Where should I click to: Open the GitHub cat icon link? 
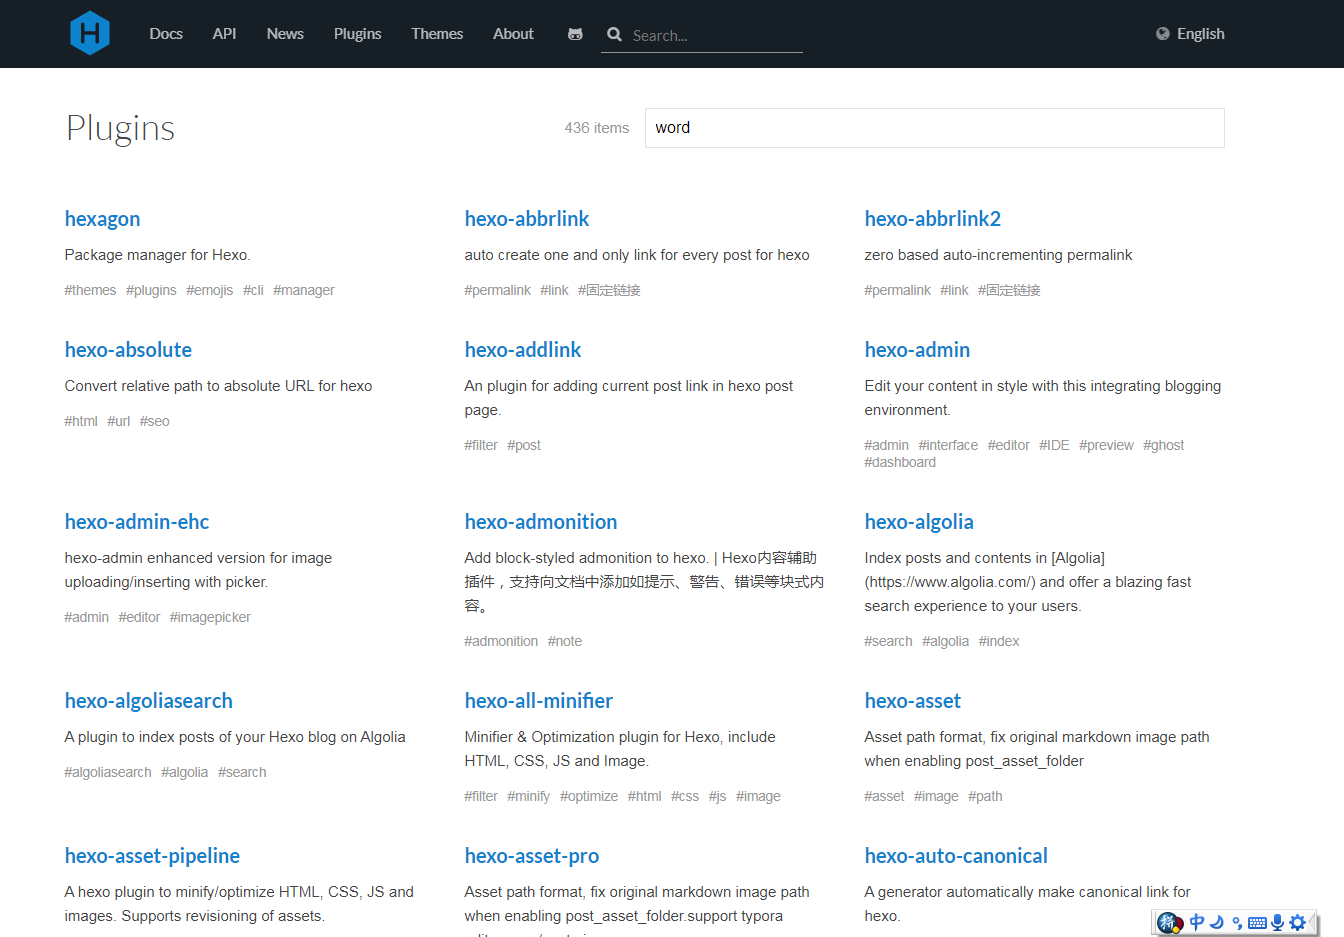click(x=575, y=34)
